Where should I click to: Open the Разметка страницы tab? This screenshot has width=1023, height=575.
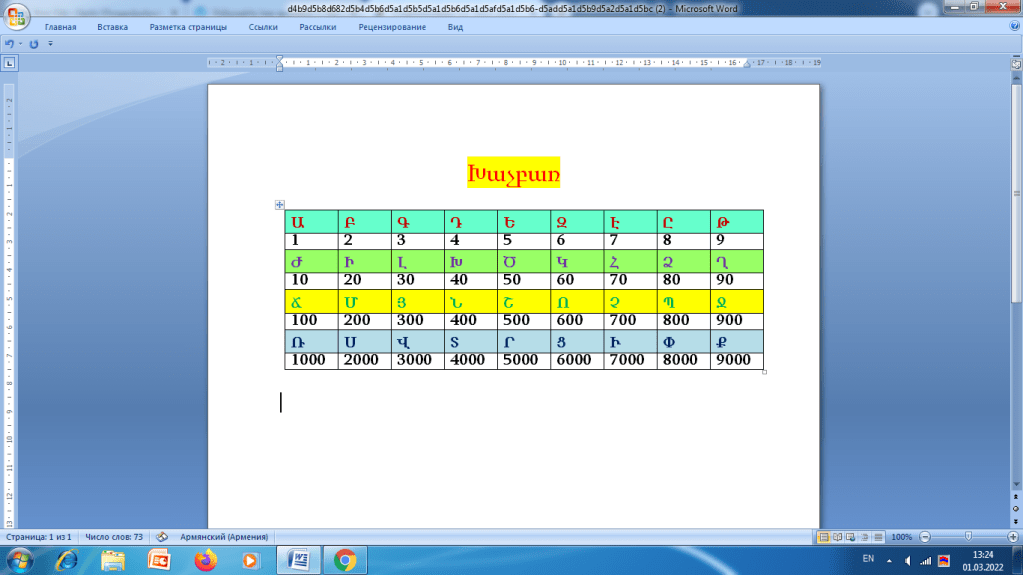click(188, 27)
